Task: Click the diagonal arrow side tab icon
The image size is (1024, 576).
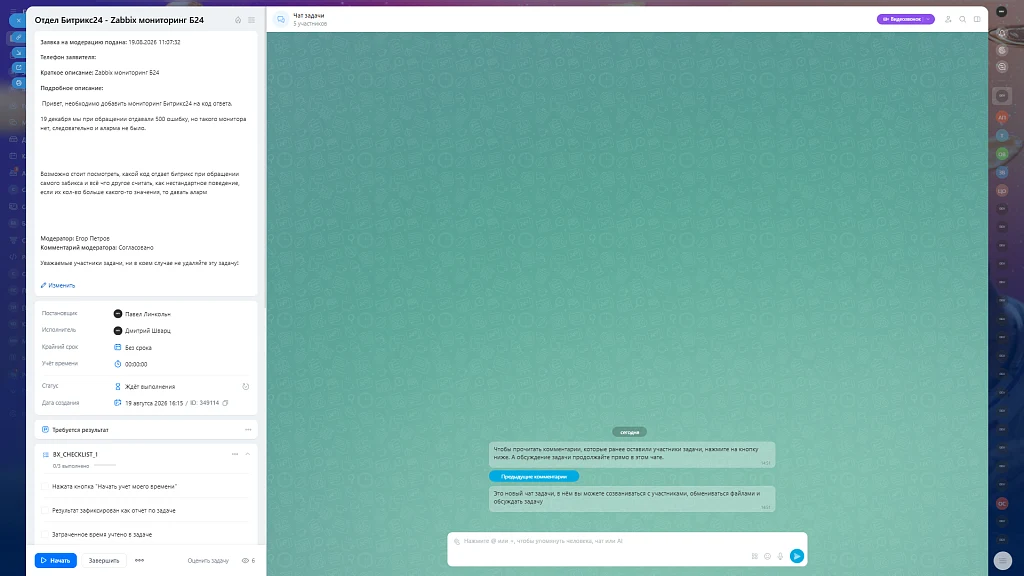Action: point(18,53)
